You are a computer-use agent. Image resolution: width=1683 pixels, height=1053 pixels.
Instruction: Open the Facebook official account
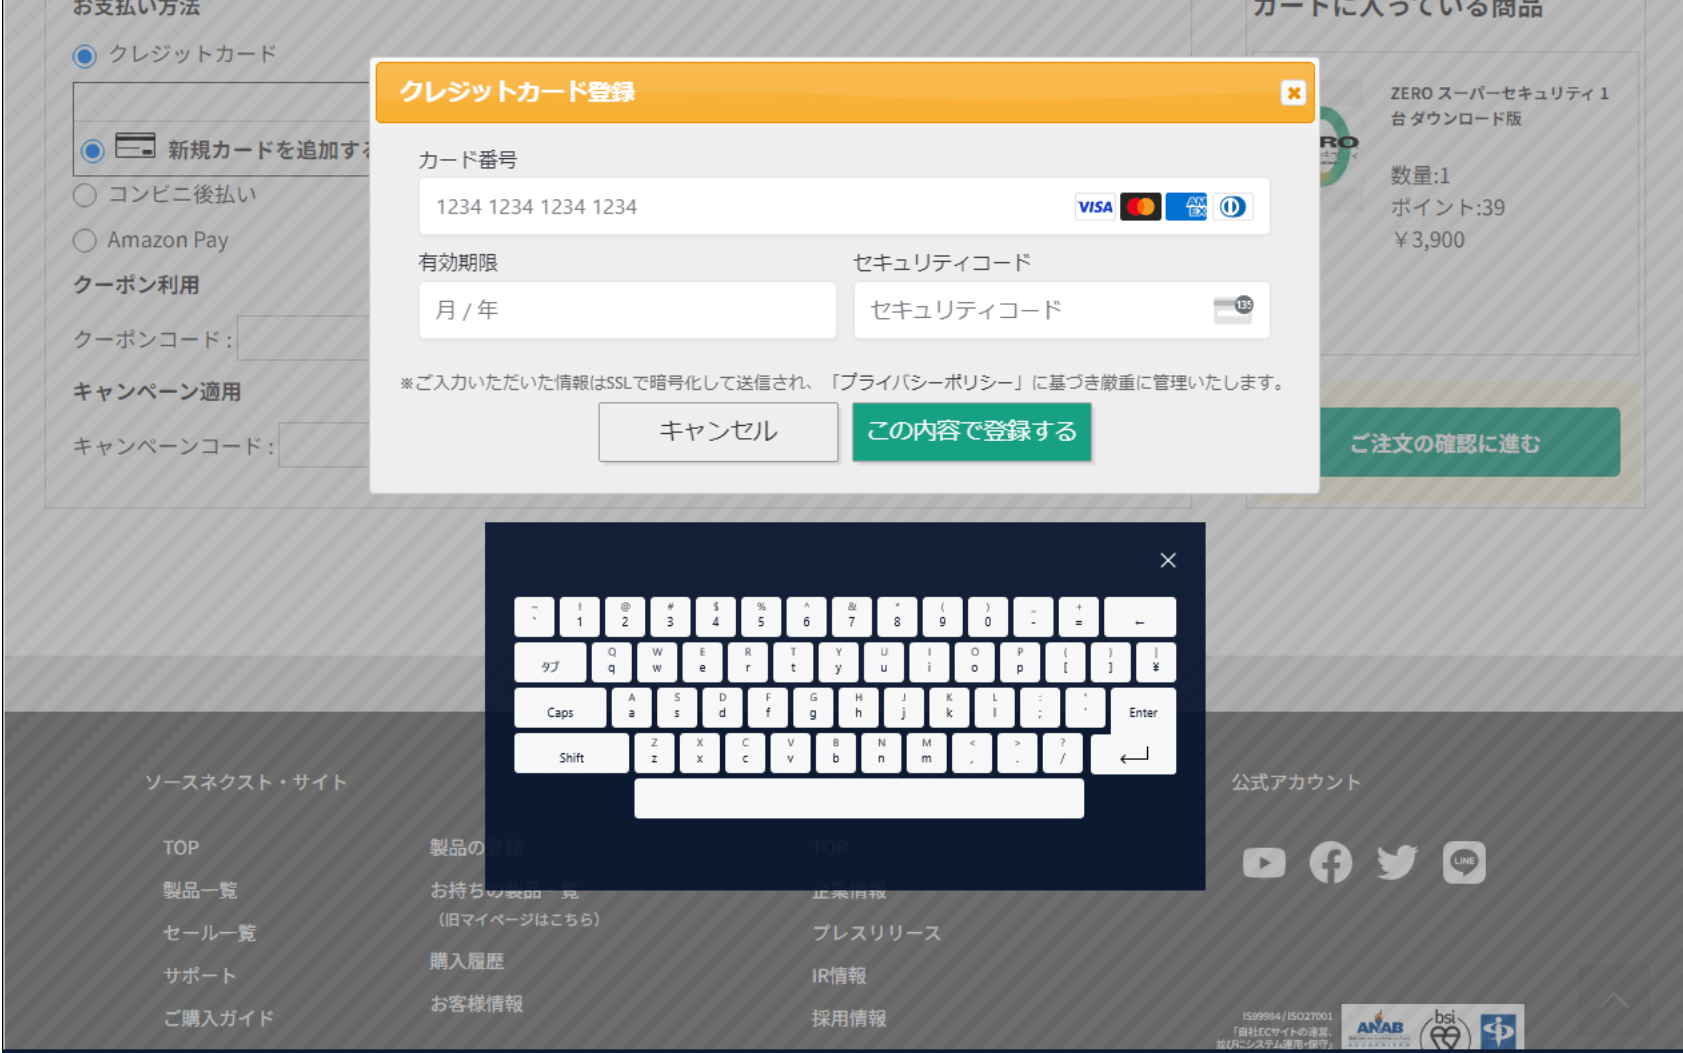pos(1331,863)
